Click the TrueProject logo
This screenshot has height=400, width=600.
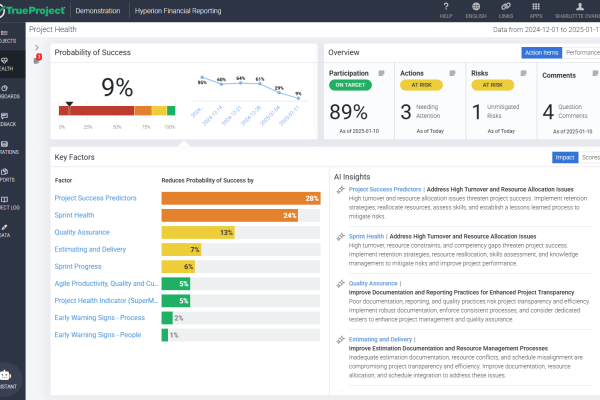32,10
